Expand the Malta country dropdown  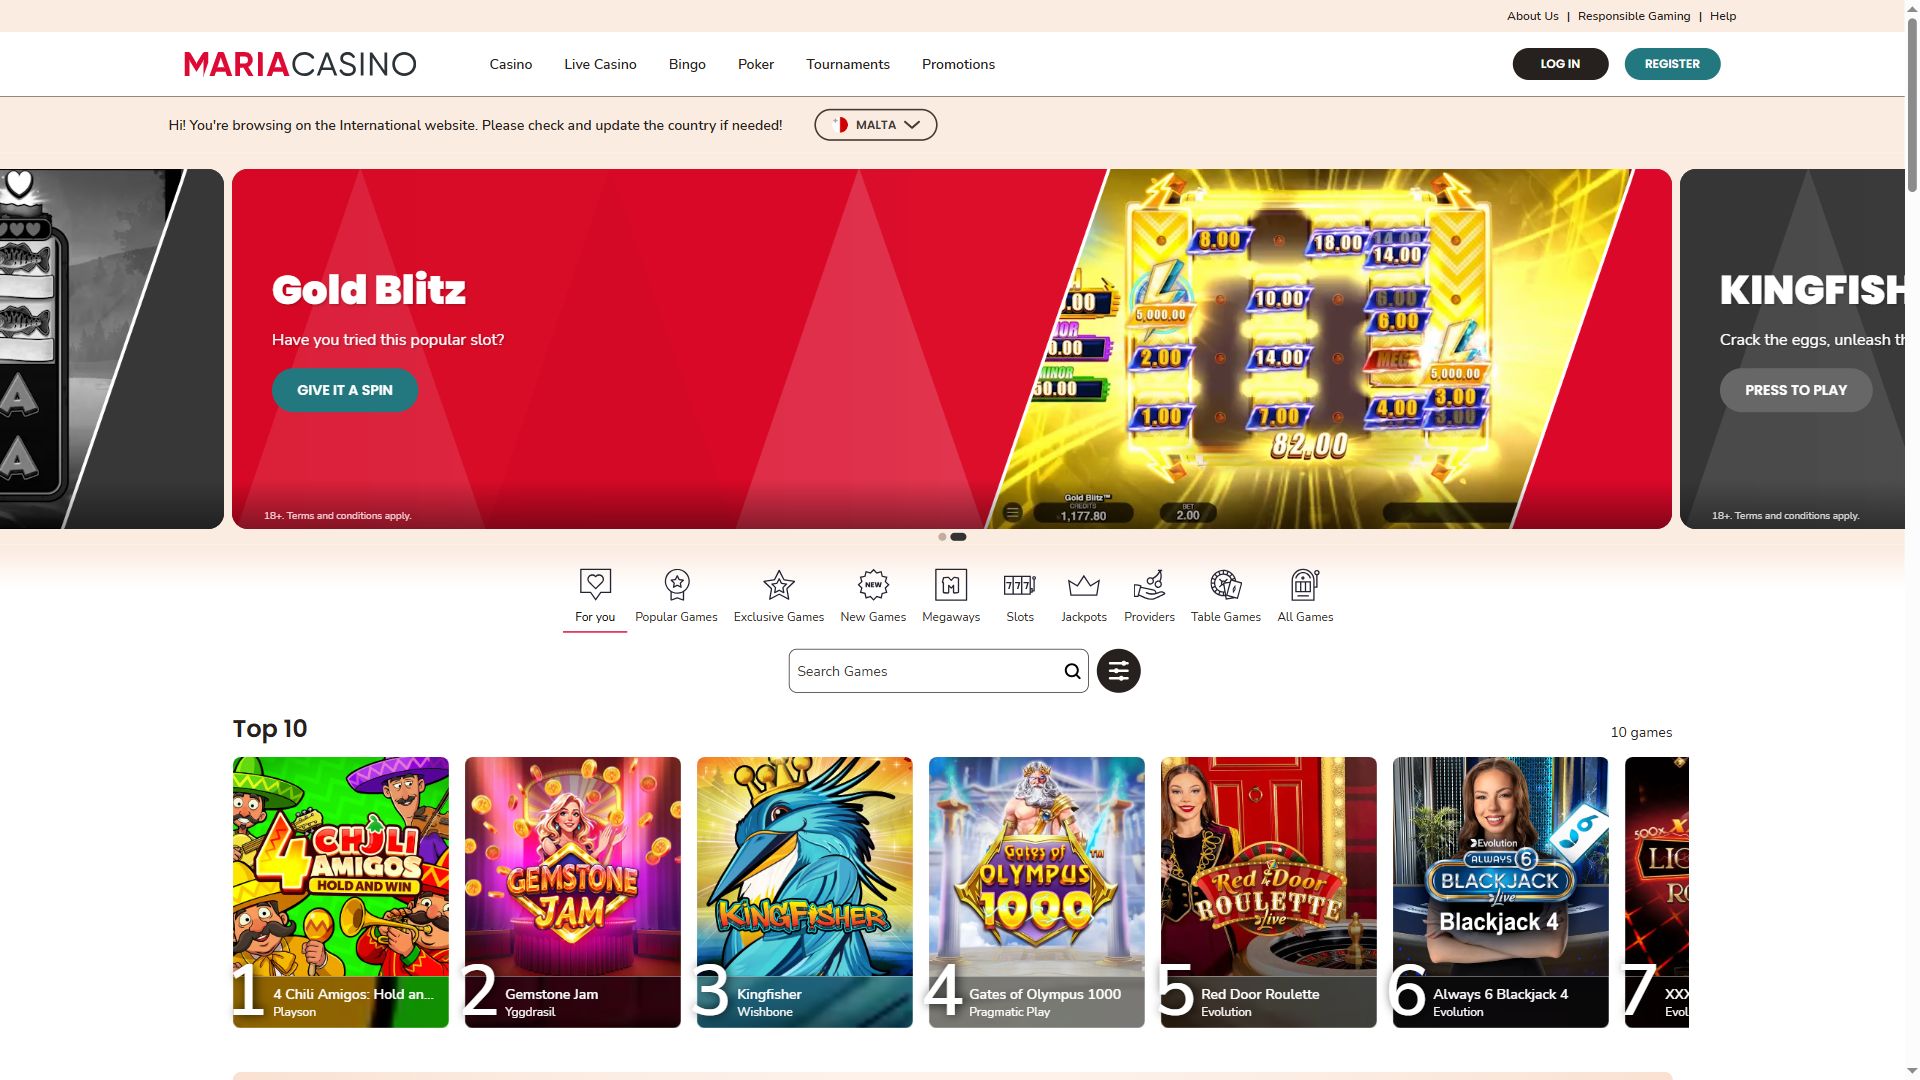876,125
